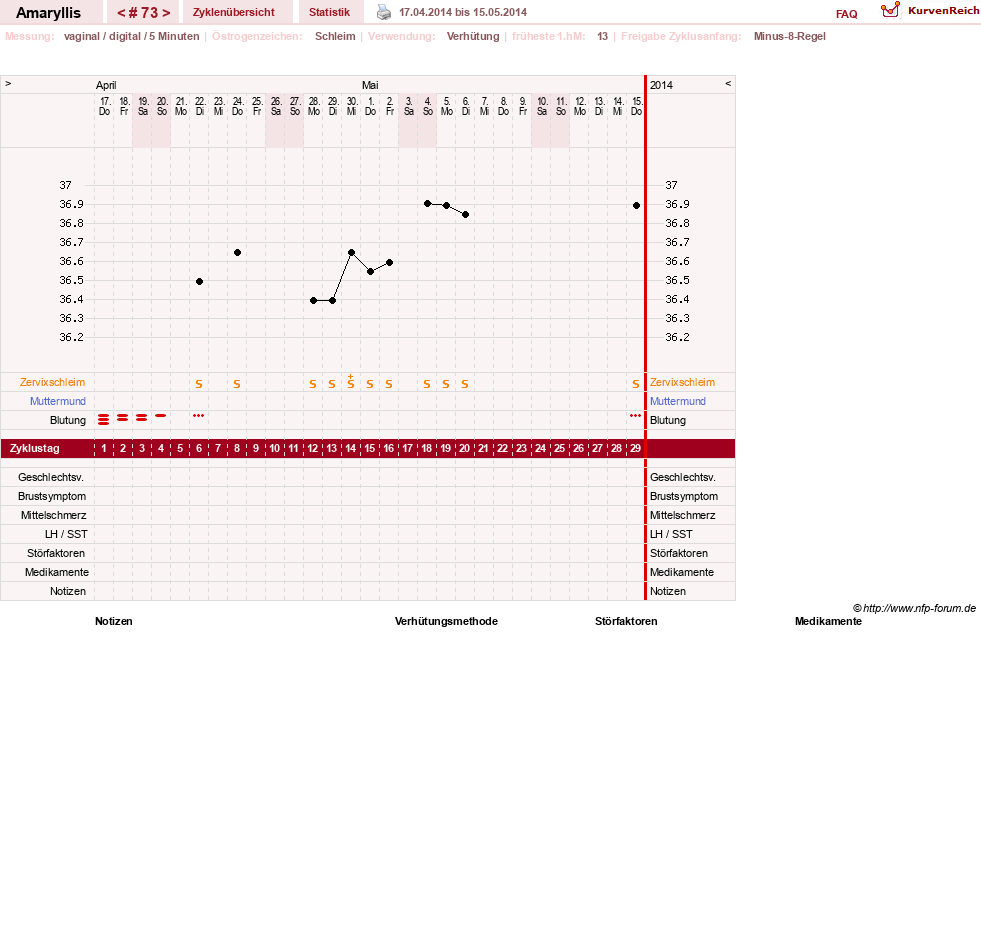Click the Zyklustag row label
The width and height of the screenshot is (981, 940).
34,449
